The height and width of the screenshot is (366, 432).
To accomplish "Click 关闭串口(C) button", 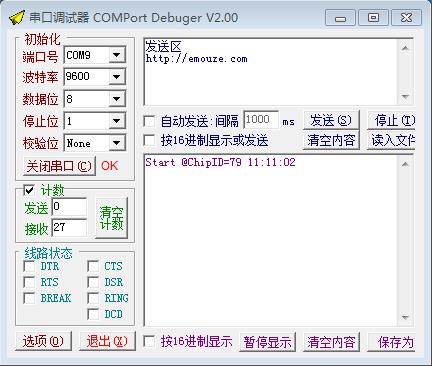I will [59, 166].
